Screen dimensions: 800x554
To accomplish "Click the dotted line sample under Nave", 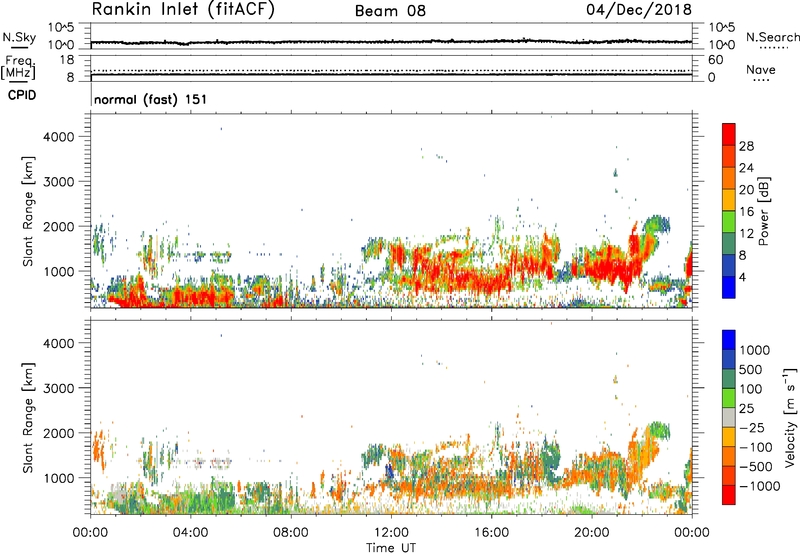I will click(x=761, y=80).
